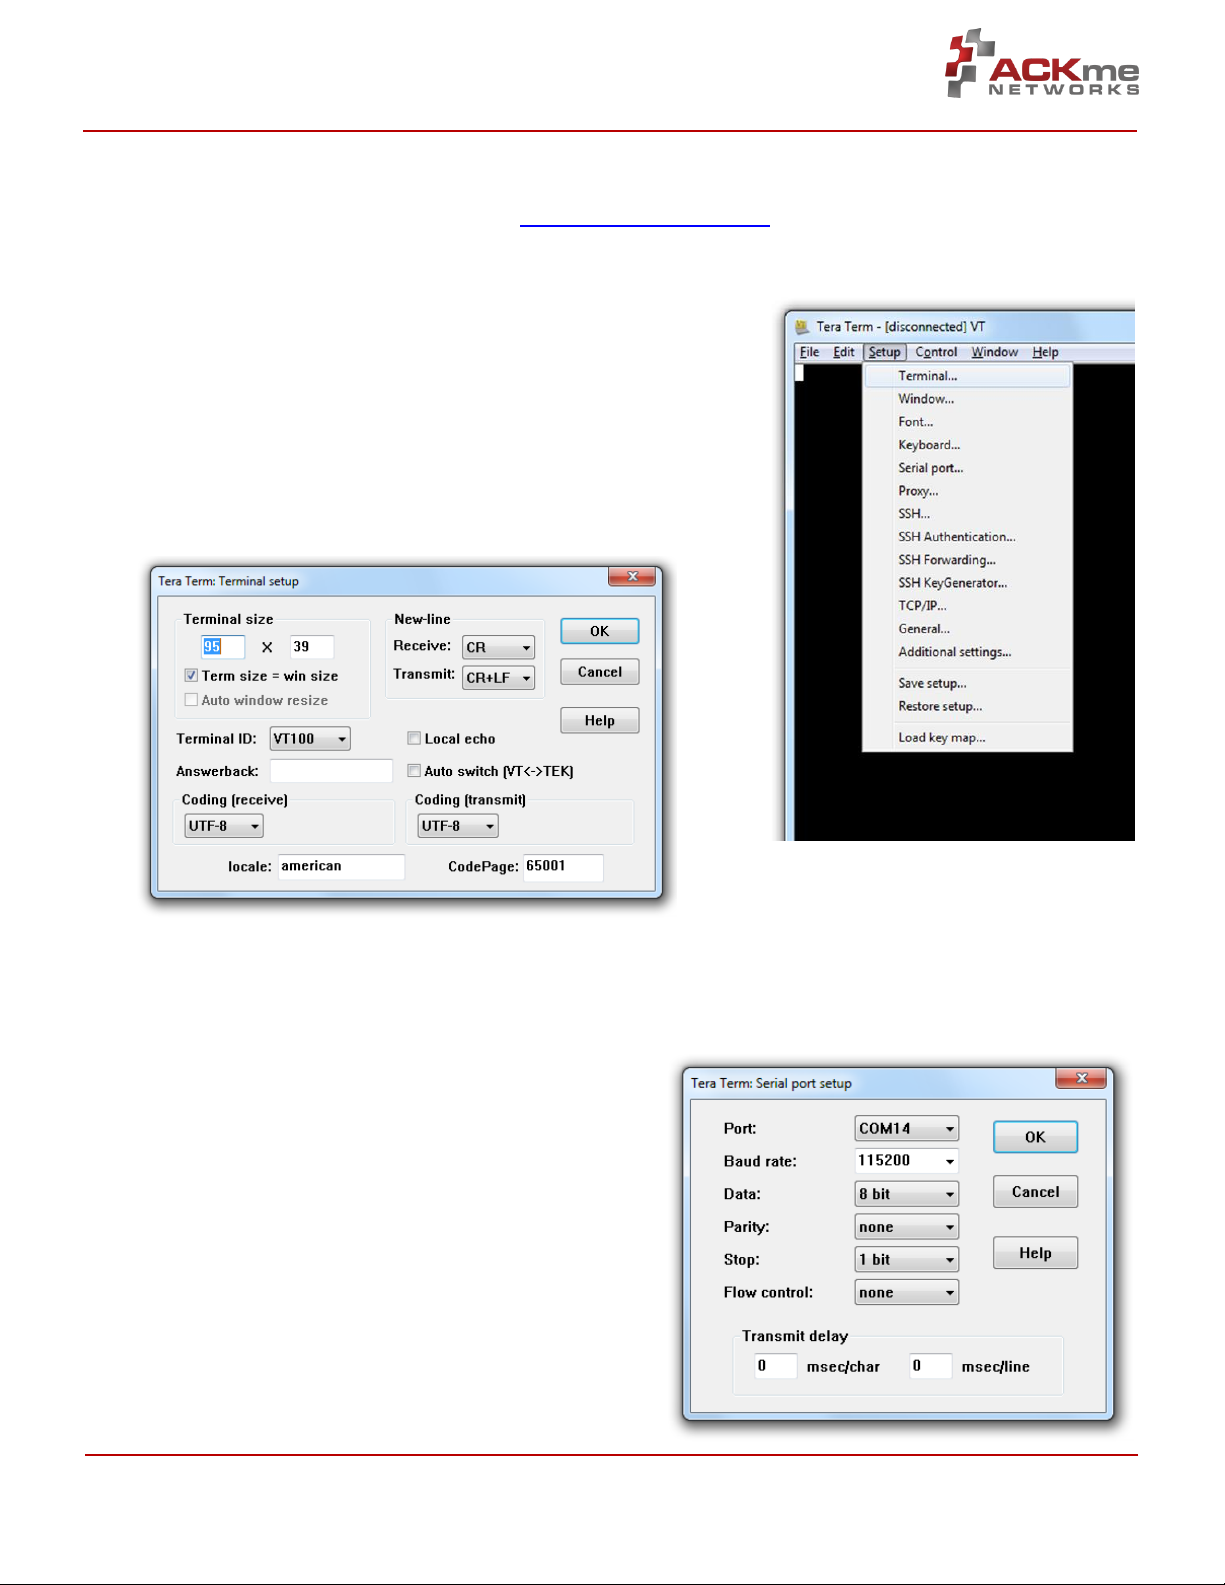Open SSH Forwarding... from the Setup menu
Image resolution: width=1225 pixels, height=1585 pixels.
coord(967,560)
